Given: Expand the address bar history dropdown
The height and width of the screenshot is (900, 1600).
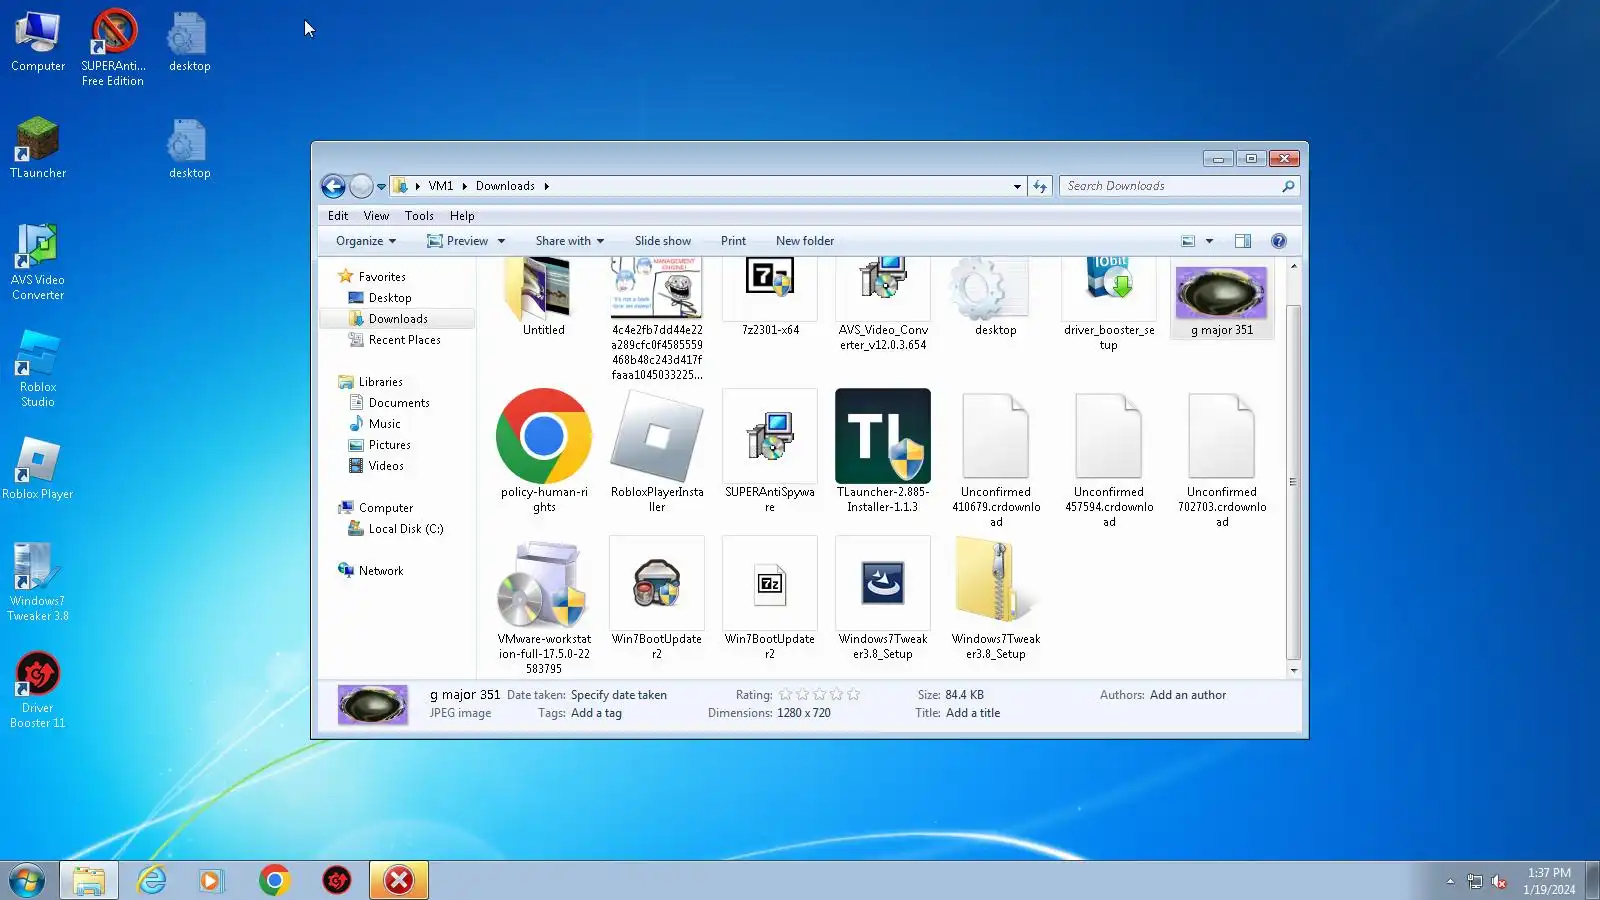Looking at the screenshot, I should click(x=1017, y=186).
